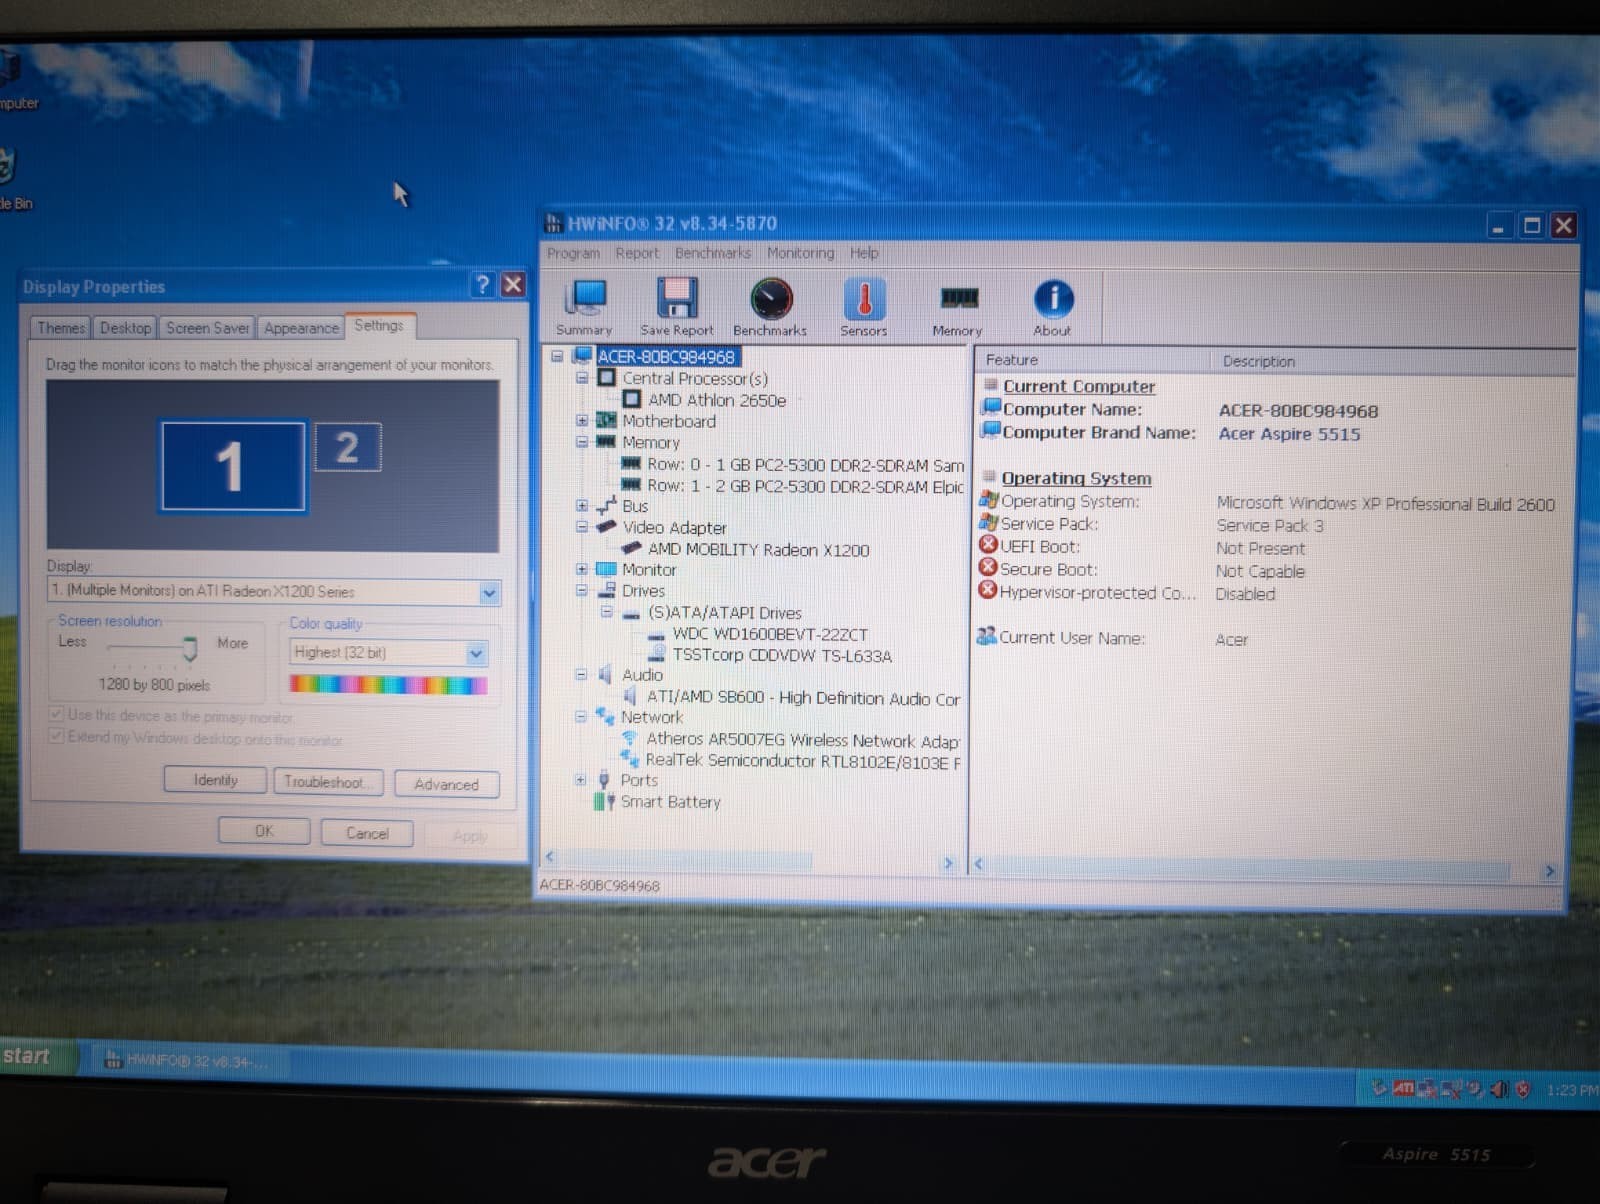Viewport: 1600px width, 1204px height.
Task: Open the Report menu
Action: (x=637, y=253)
